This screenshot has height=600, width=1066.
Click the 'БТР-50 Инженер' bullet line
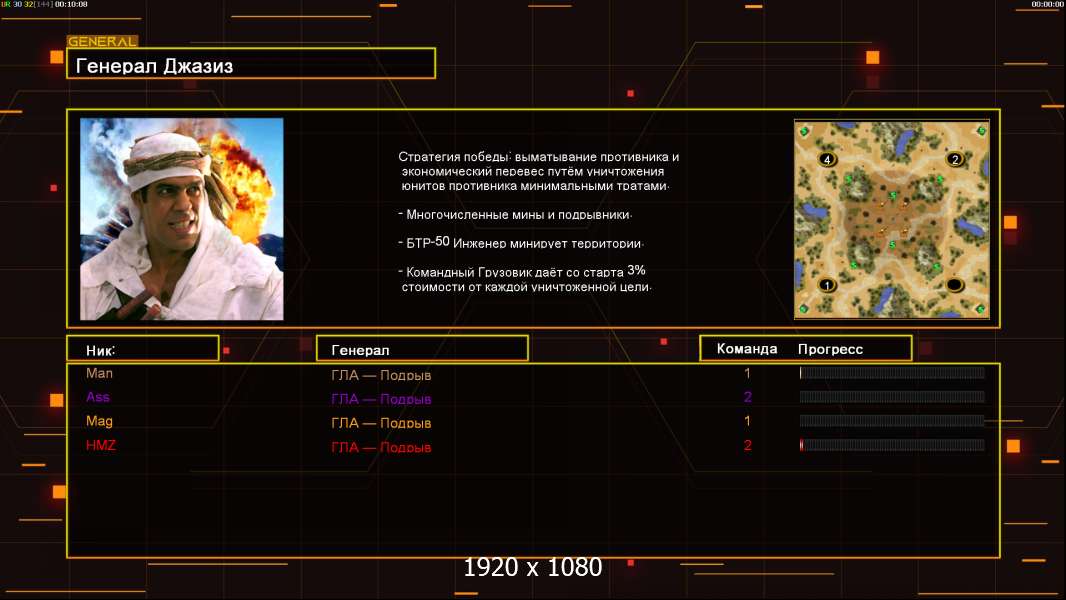[521, 243]
